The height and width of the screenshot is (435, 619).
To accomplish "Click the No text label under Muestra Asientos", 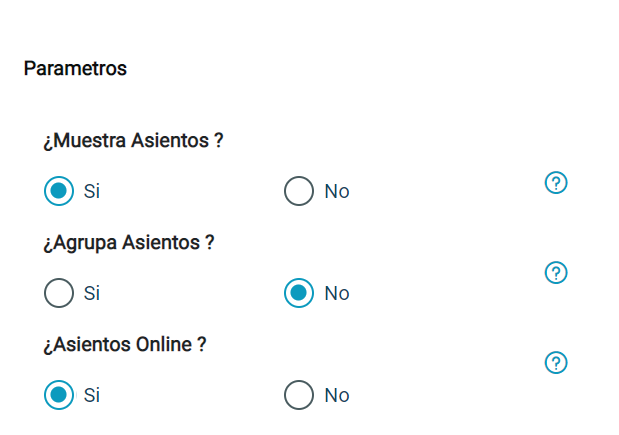I will [x=337, y=191].
